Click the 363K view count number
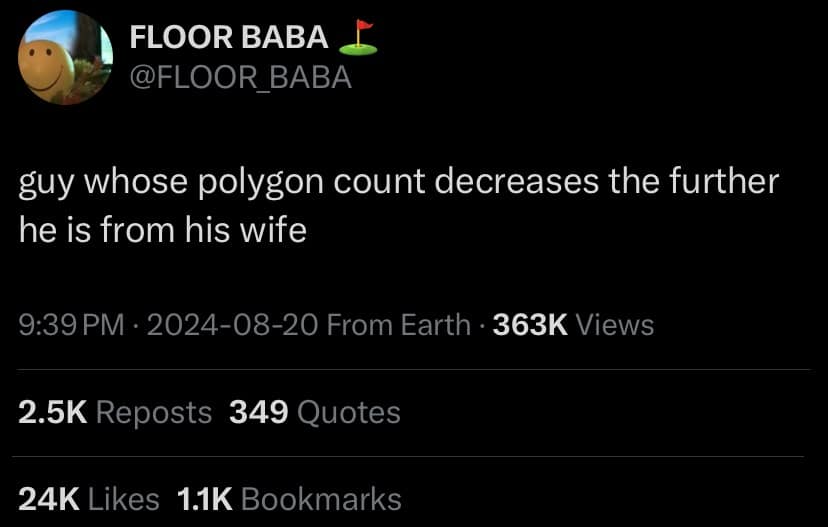The image size is (828, 527). tap(530, 325)
